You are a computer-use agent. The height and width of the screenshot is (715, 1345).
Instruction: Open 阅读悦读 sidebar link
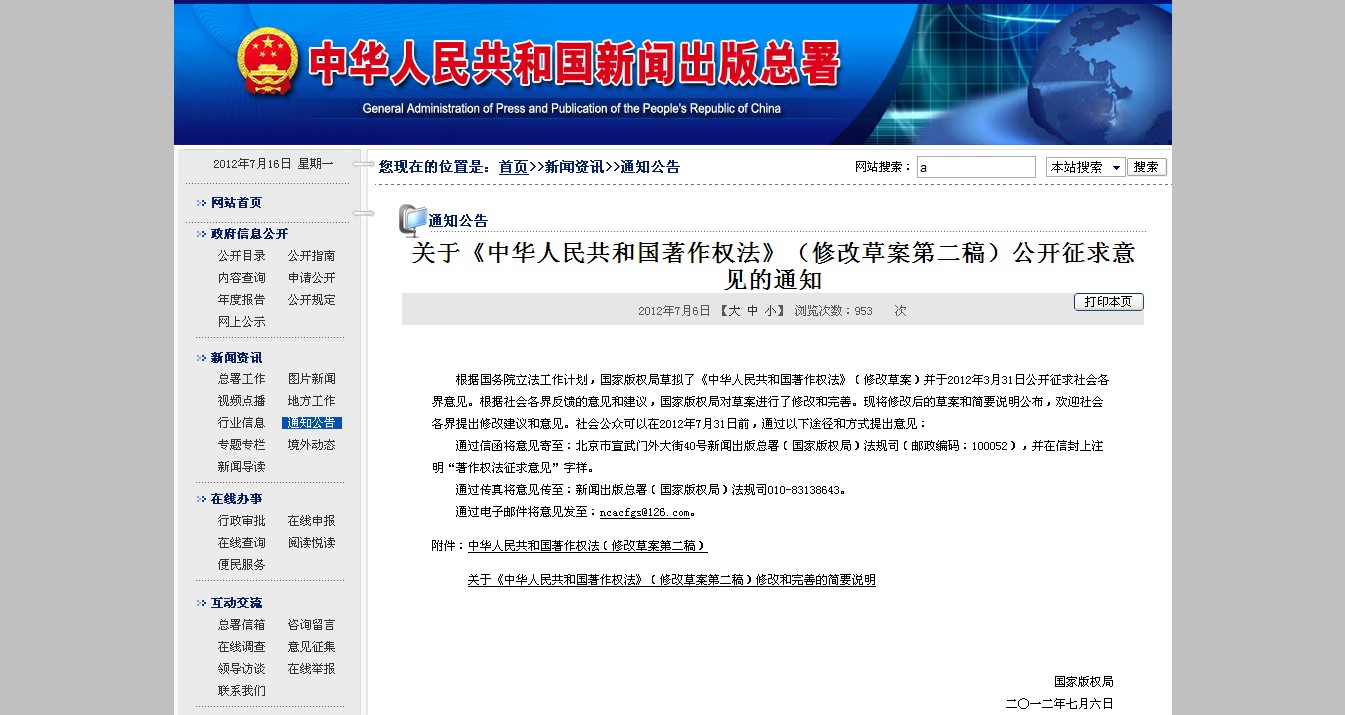tap(312, 543)
